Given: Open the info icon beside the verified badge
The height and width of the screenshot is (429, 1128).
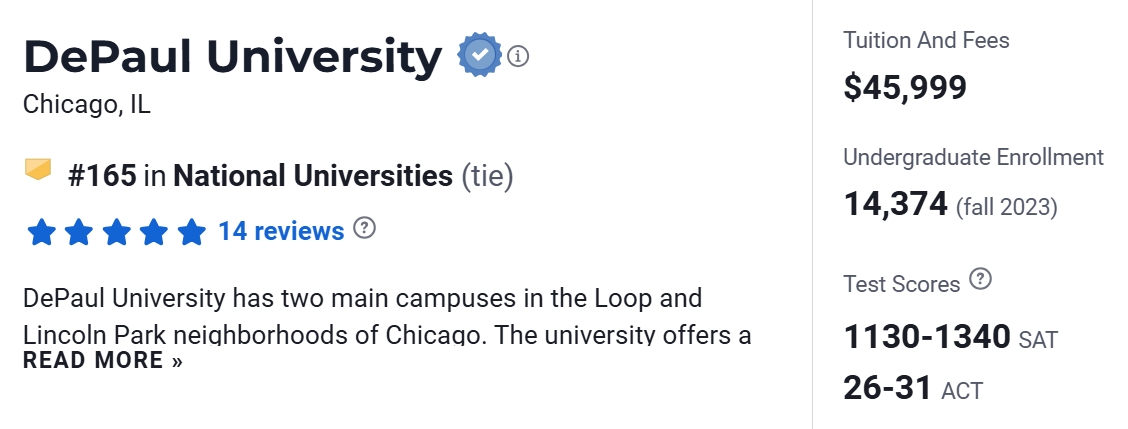Looking at the screenshot, I should 517,56.
